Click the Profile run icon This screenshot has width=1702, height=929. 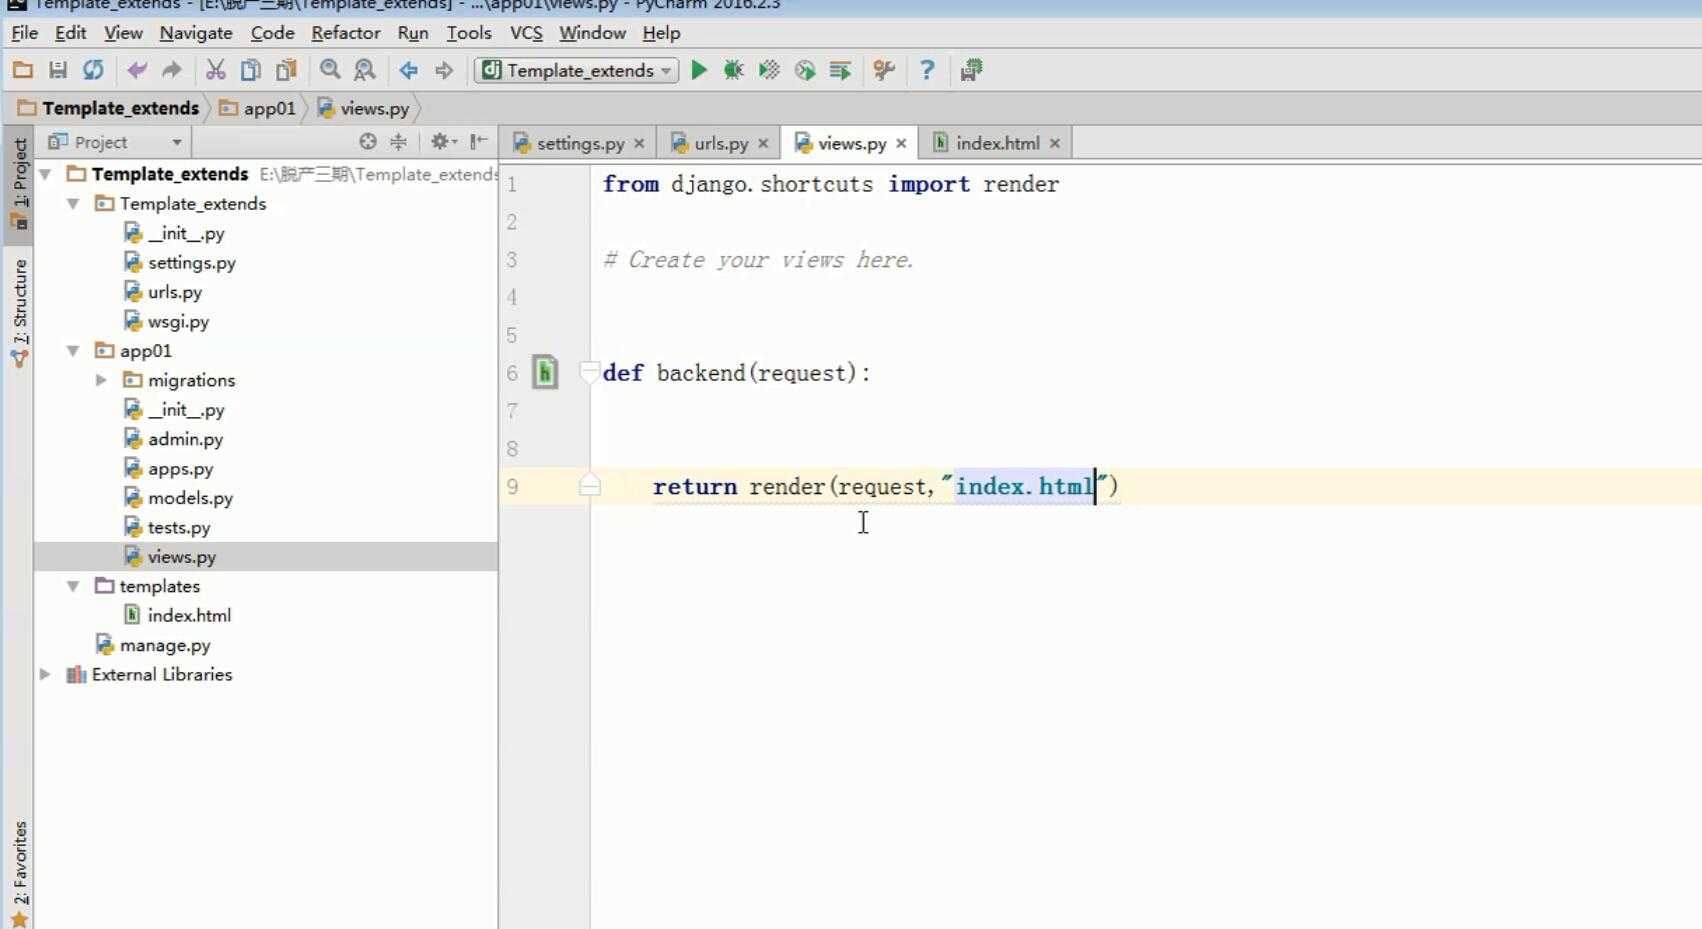(805, 70)
